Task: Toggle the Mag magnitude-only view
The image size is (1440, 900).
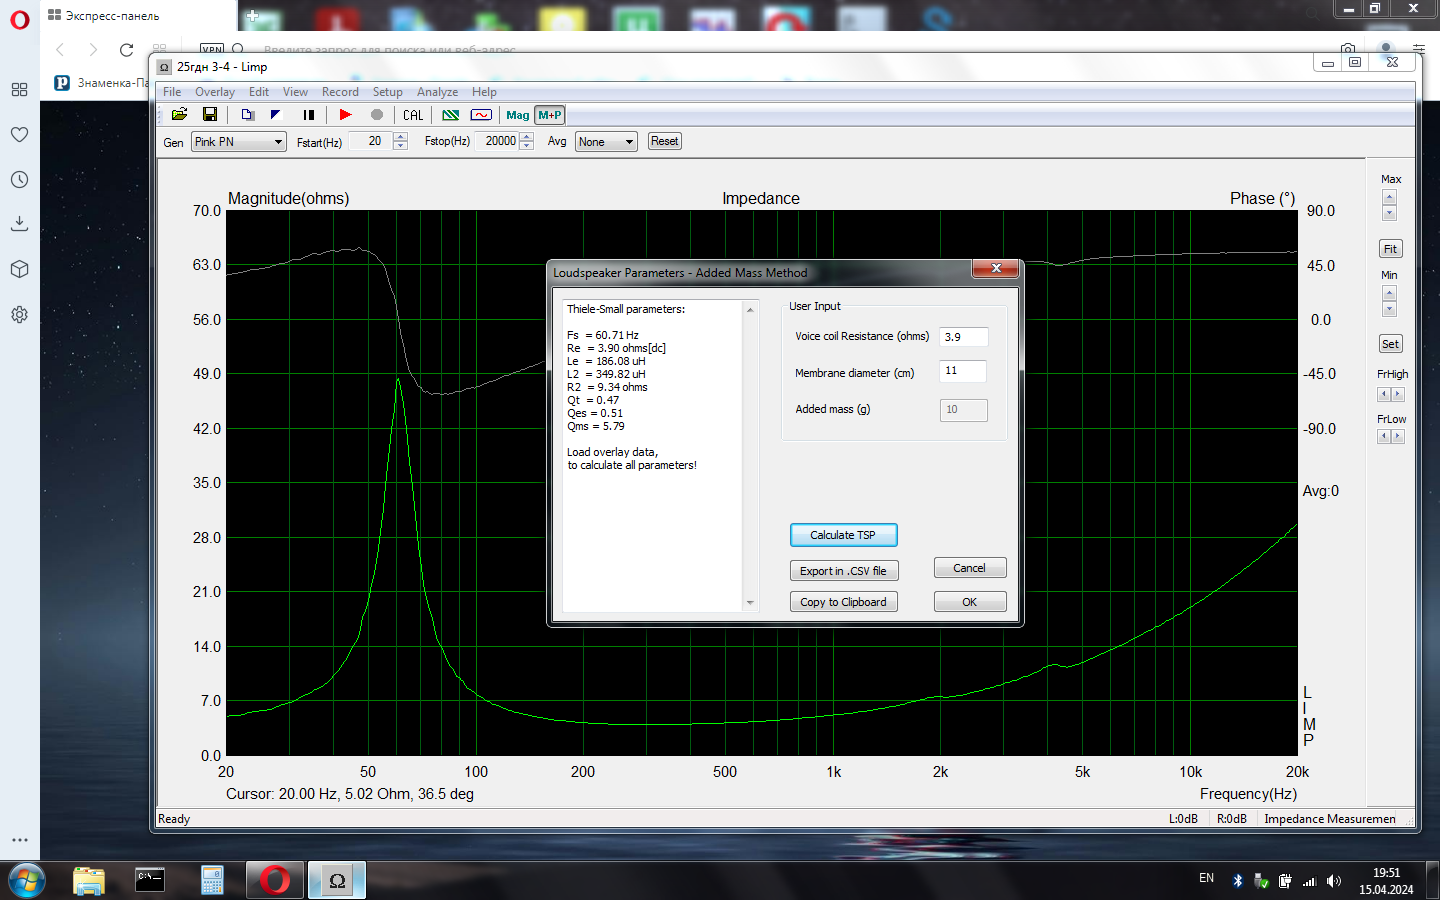Action: tap(517, 115)
